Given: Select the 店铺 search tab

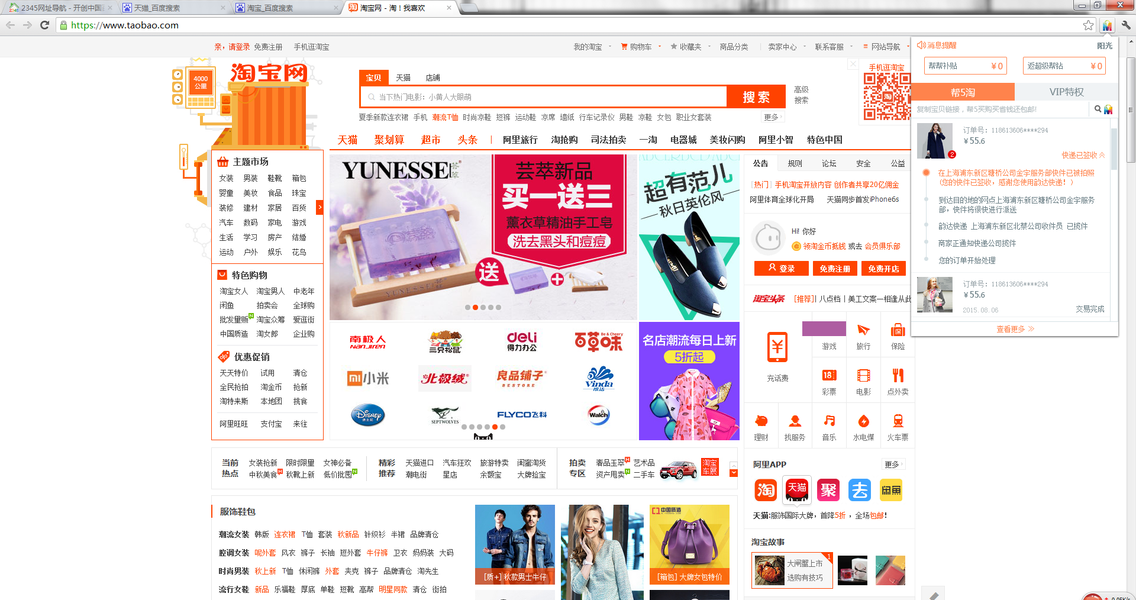Looking at the screenshot, I should pos(433,78).
